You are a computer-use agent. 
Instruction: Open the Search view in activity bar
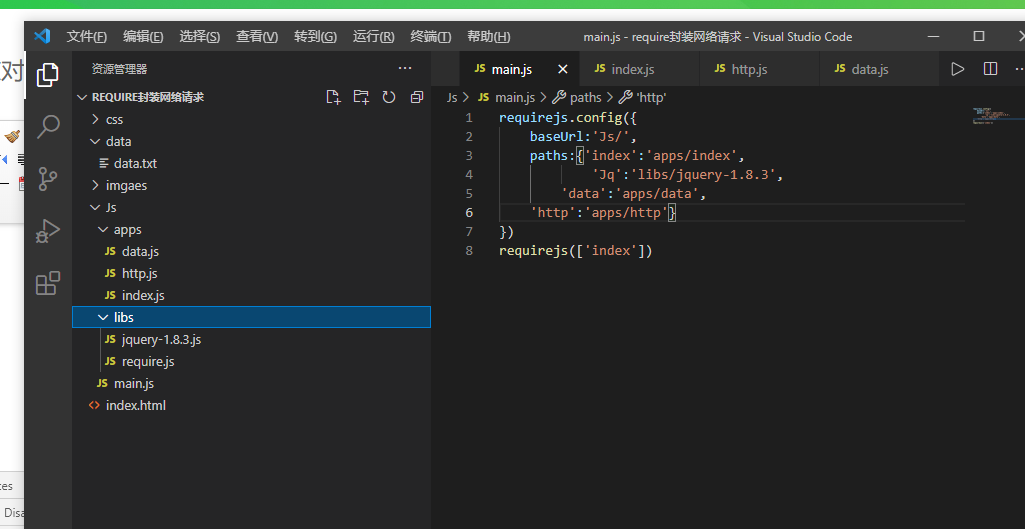48,127
